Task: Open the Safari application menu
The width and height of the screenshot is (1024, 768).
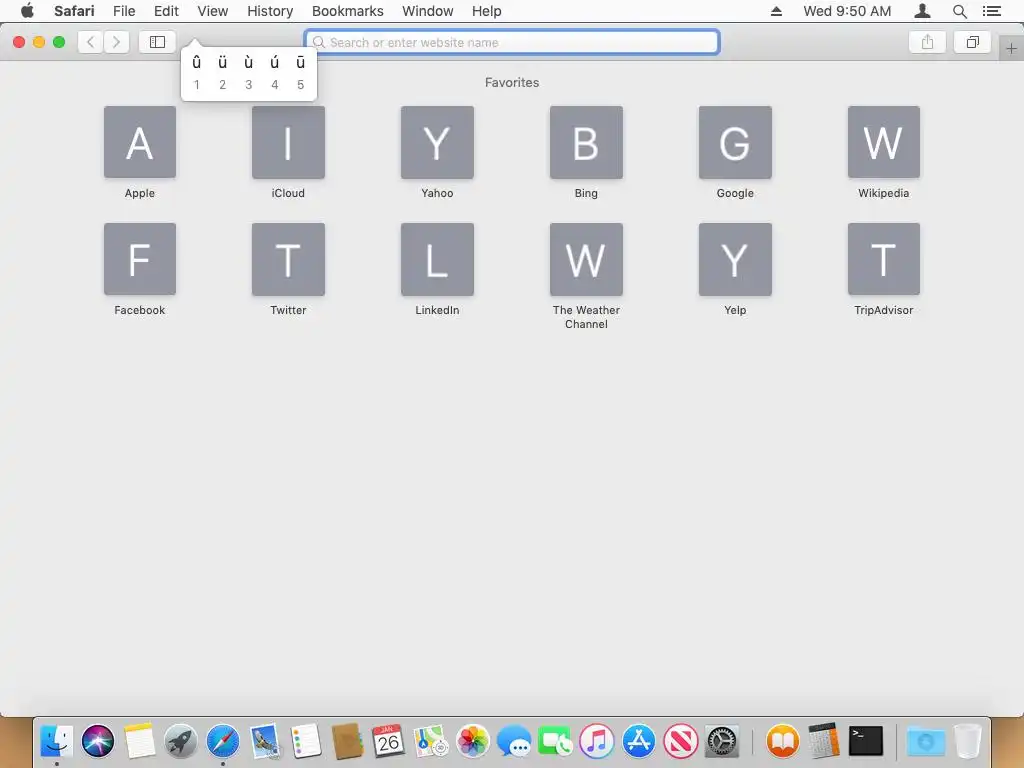Action: click(74, 11)
